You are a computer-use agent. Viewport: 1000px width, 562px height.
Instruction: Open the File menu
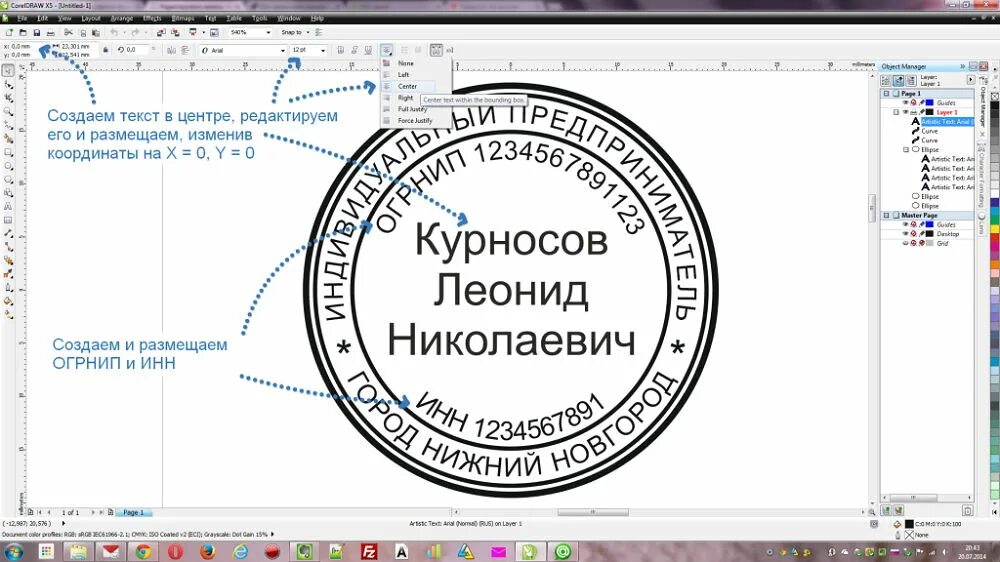pos(22,18)
